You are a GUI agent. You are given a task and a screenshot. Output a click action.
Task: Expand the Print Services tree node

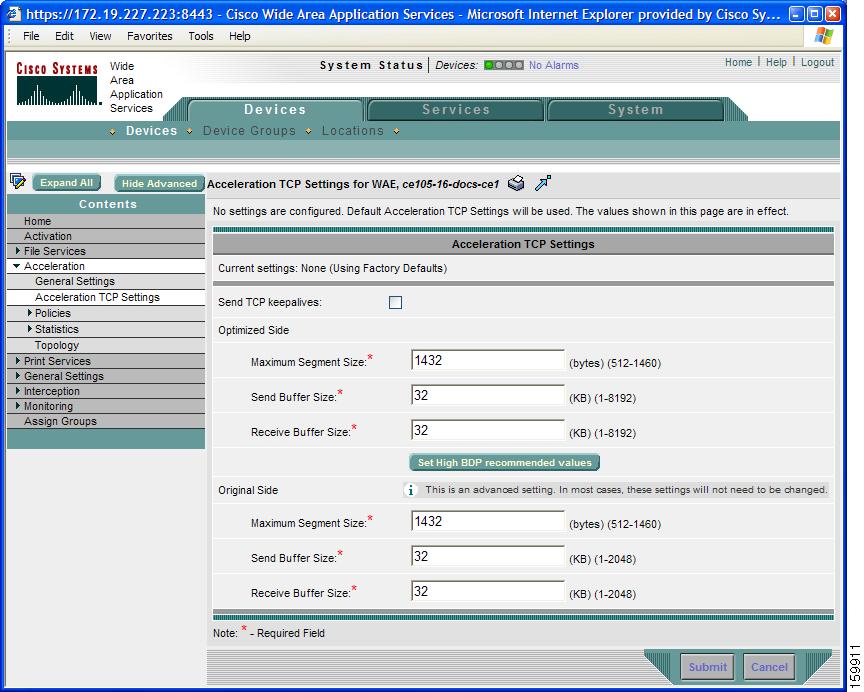coord(18,361)
